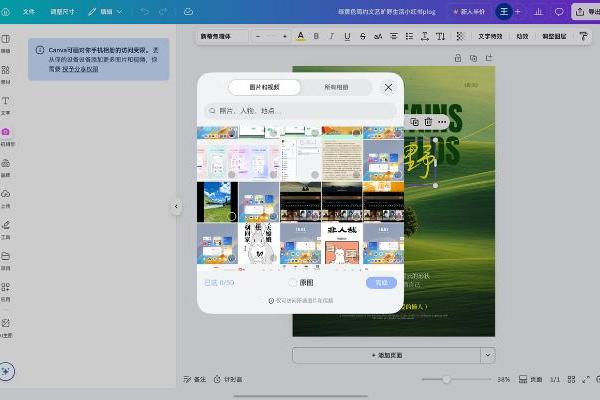The image size is (600, 400).
Task: Select the blue sky landscape photo
Action: [x=217, y=202]
